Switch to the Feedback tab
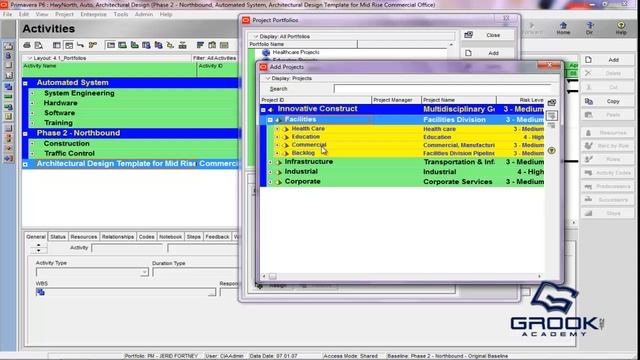 [x=217, y=237]
